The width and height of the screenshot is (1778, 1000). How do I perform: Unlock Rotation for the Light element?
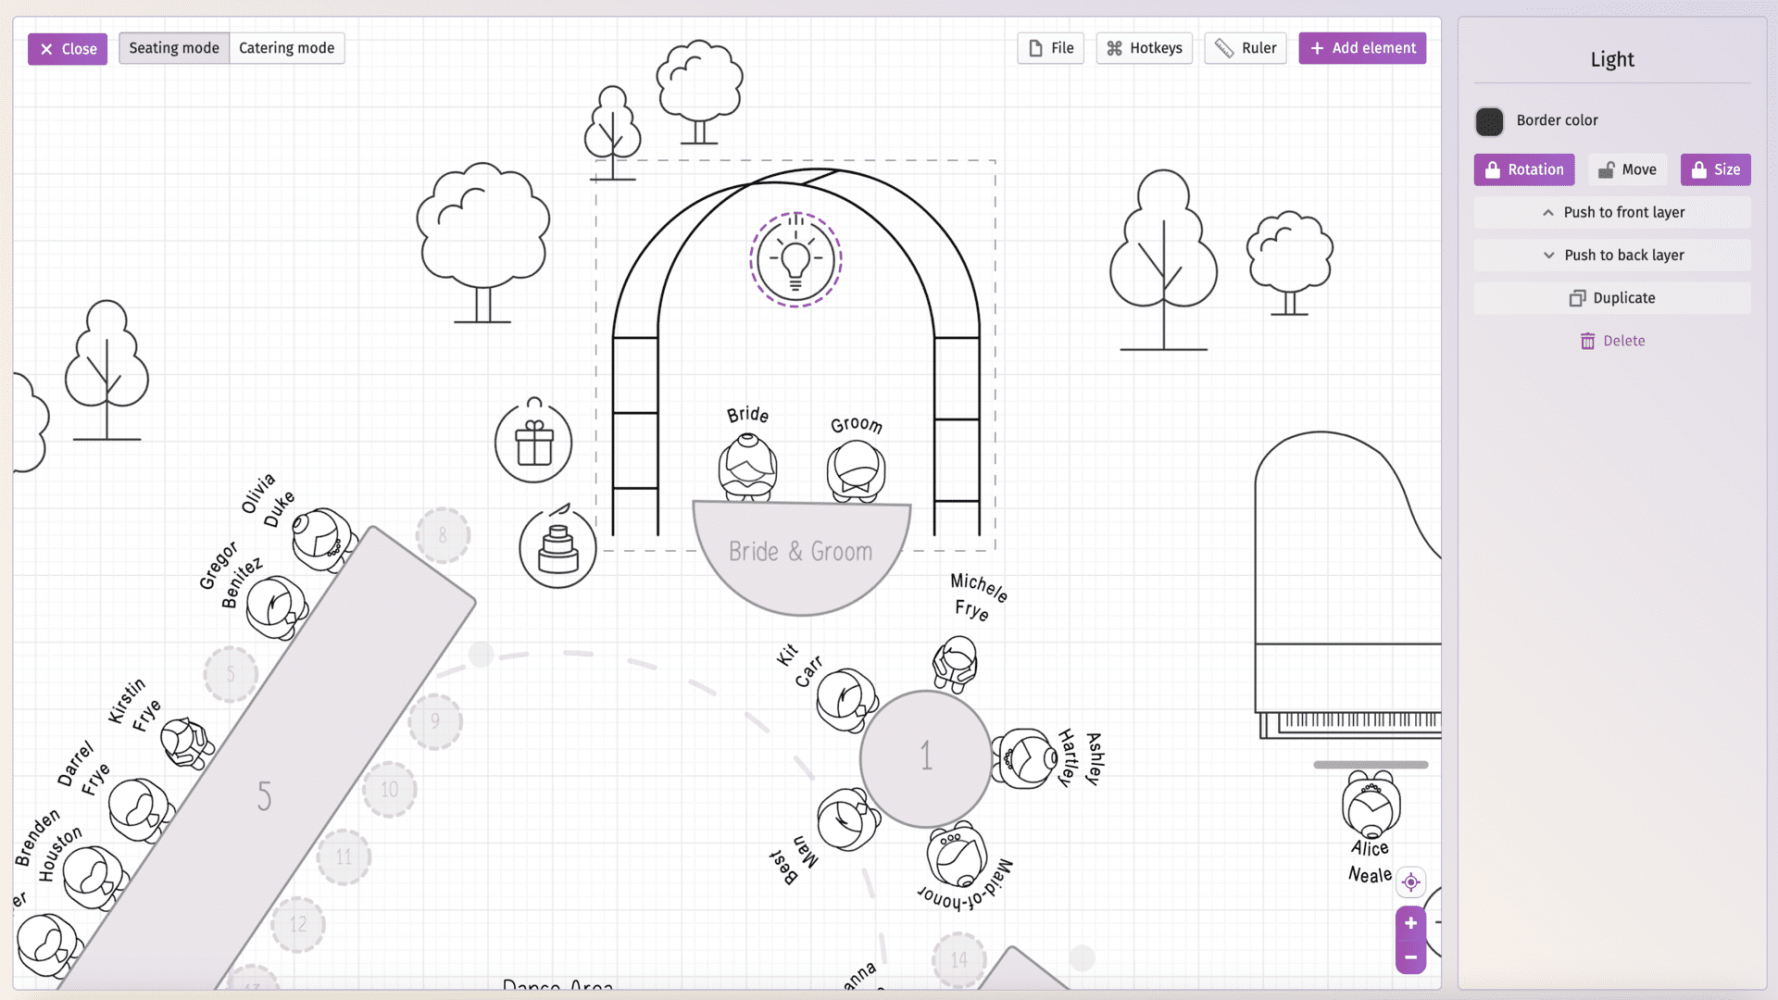[x=1523, y=169]
